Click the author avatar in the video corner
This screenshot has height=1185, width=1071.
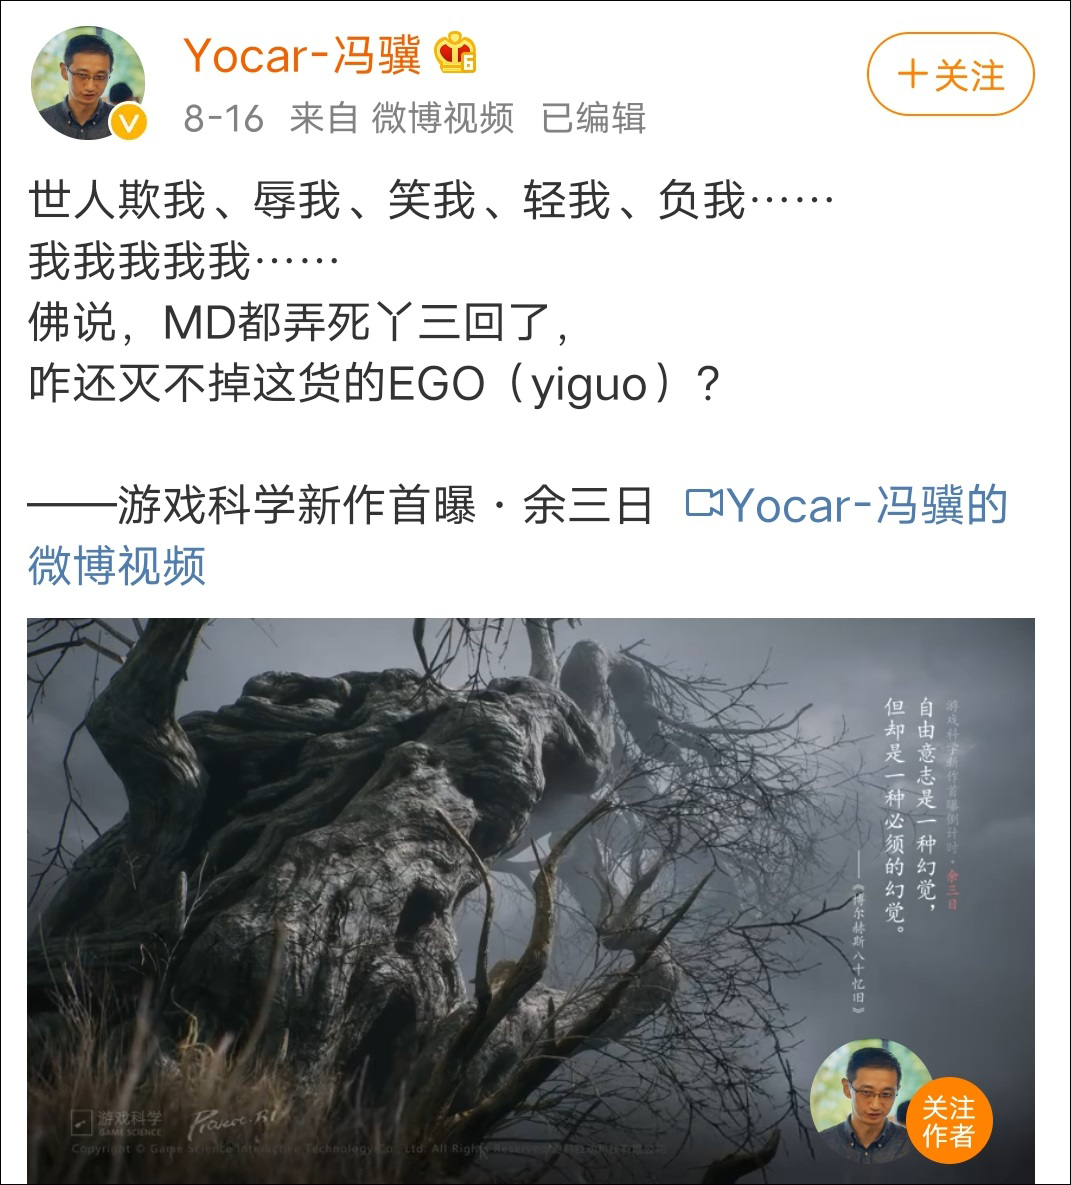[863, 1100]
